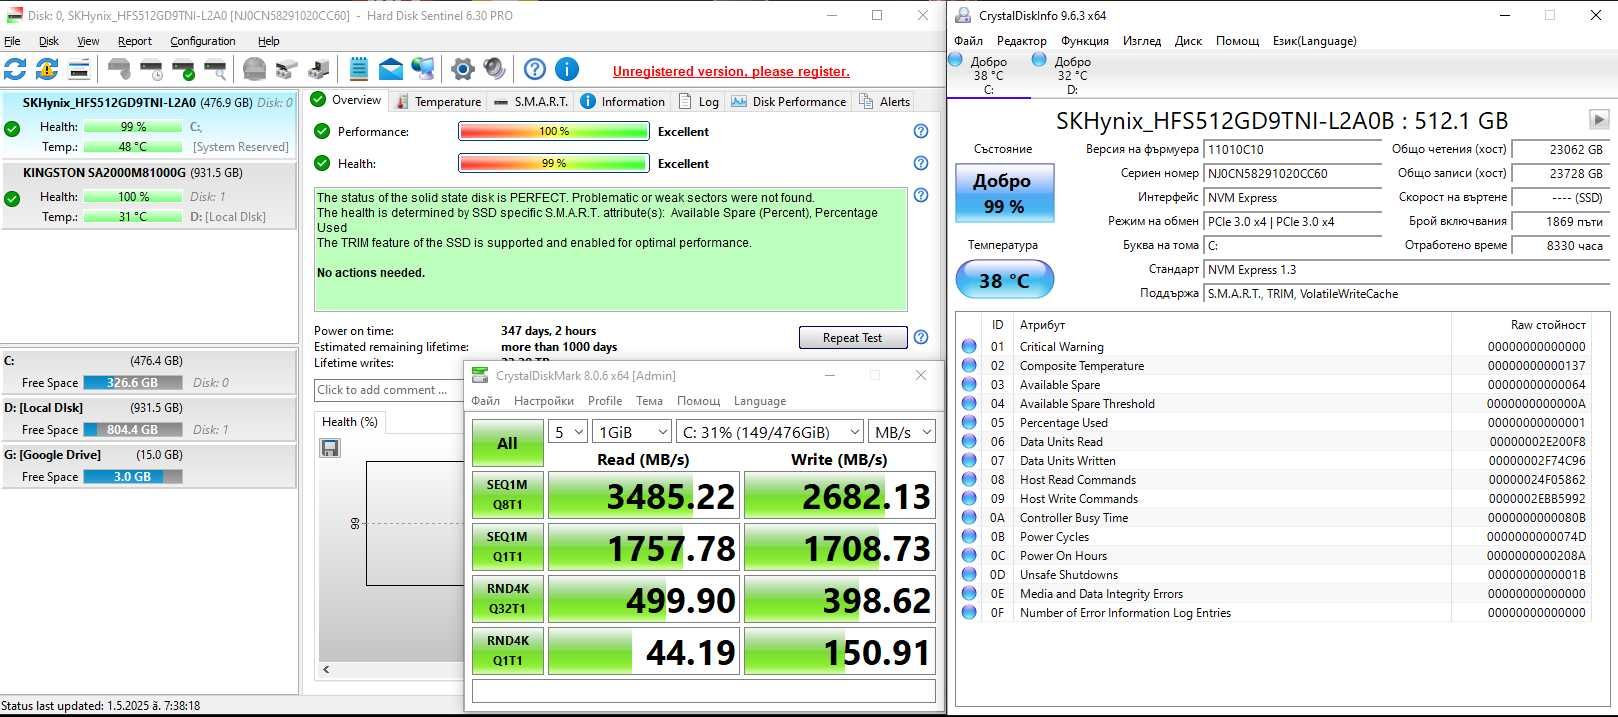Click the blue info circle toolbar icon
Screen dimensions: 1618x717
(567, 69)
